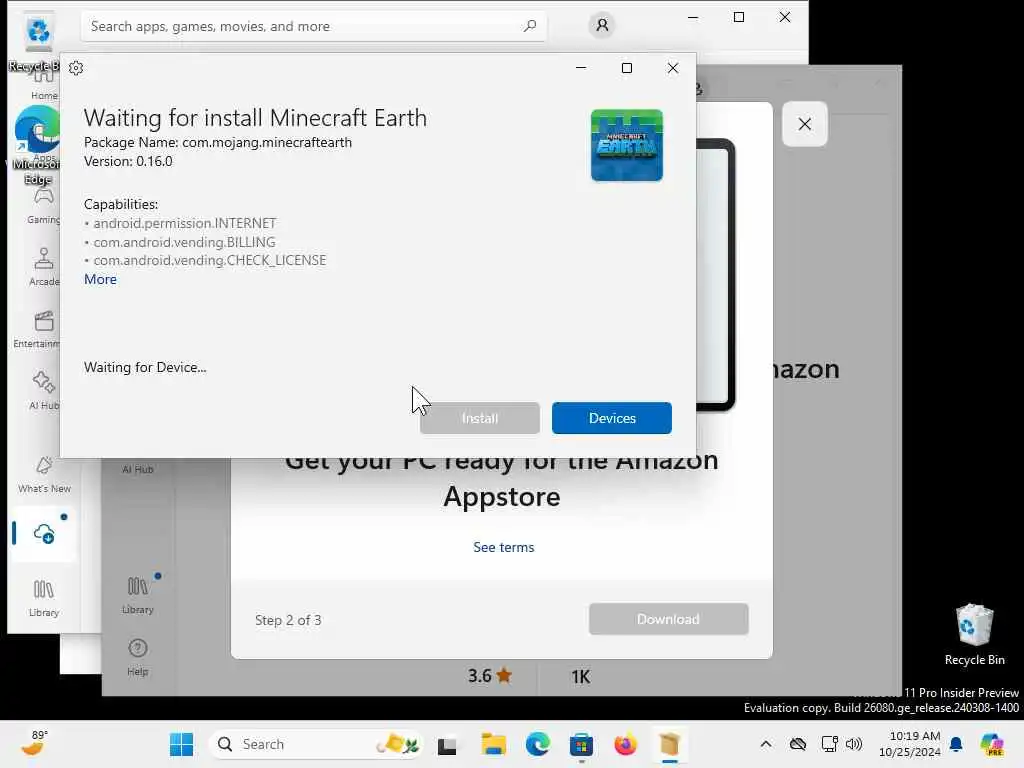Select Recycle Bin desktop icon at right
The width and height of the screenshot is (1024, 768).
click(974, 635)
